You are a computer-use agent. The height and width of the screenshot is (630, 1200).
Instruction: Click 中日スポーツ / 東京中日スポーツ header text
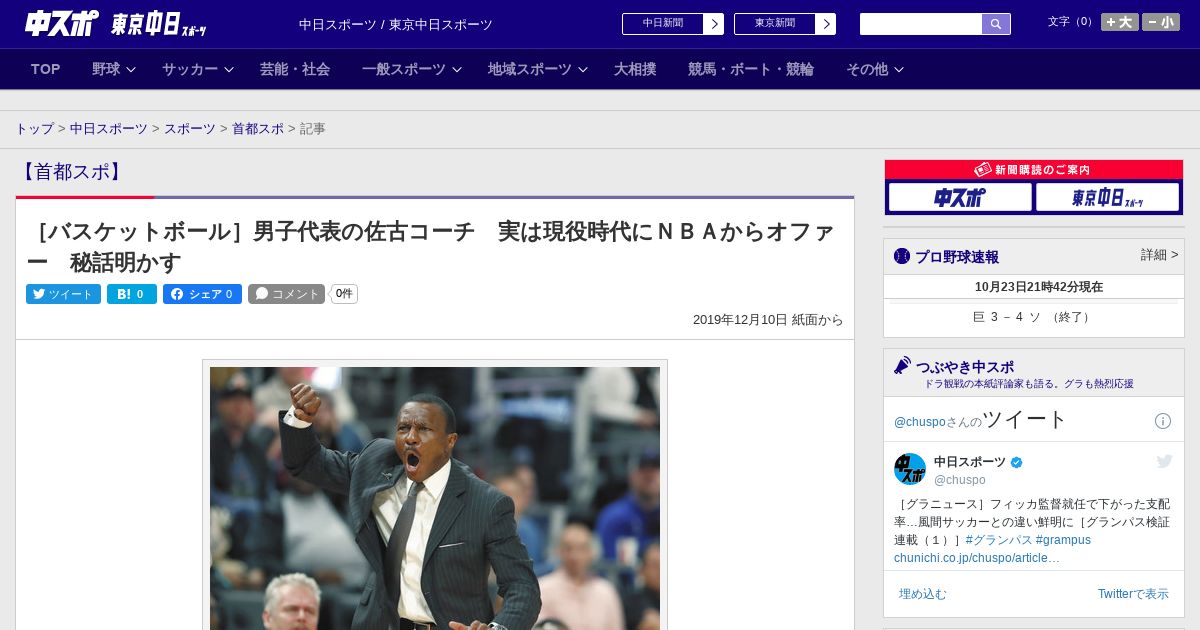pos(396,25)
